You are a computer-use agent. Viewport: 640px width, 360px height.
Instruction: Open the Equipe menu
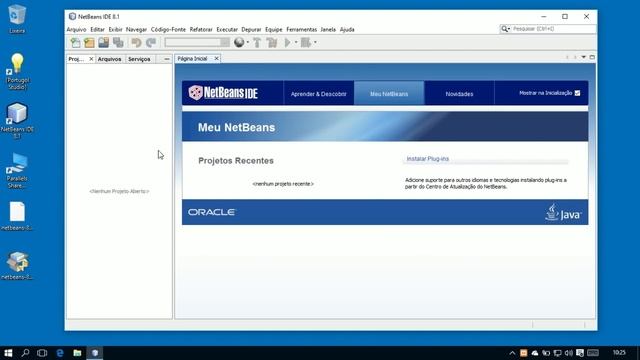pyautogui.click(x=273, y=29)
